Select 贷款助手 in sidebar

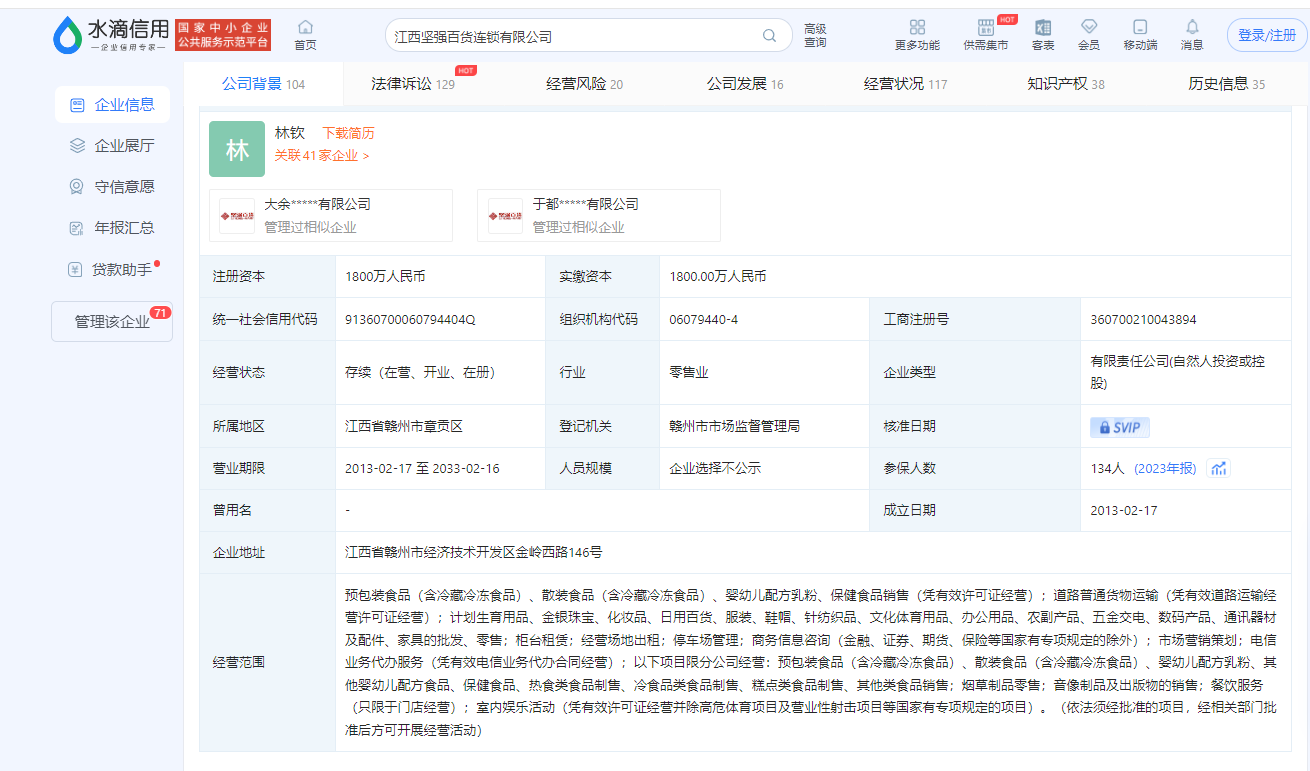click(112, 269)
